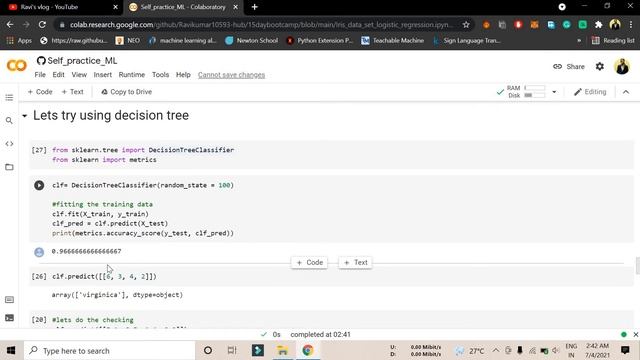Open a new Chrome tab
This screenshot has height=360, width=640.
254,7
